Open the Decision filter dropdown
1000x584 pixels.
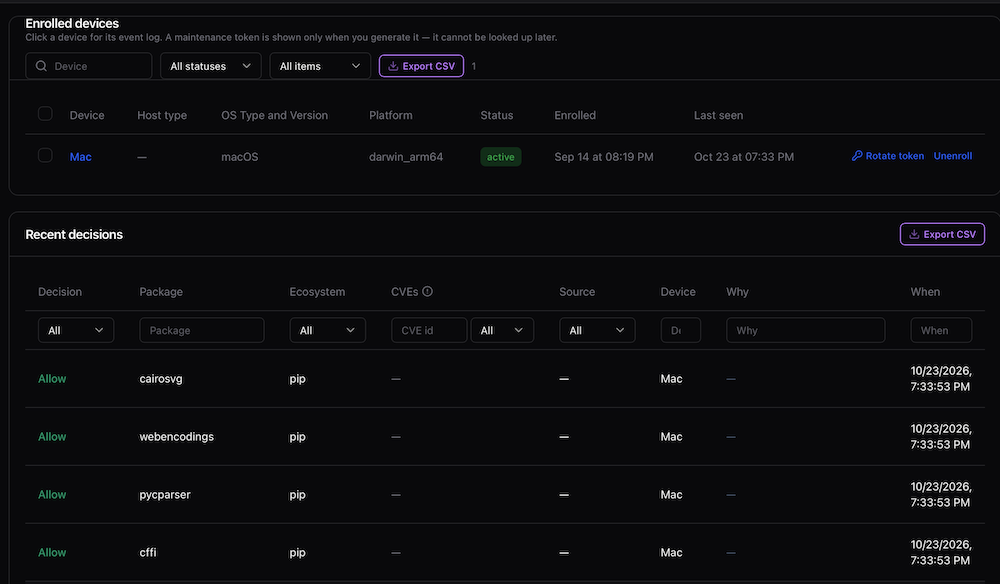[76, 330]
